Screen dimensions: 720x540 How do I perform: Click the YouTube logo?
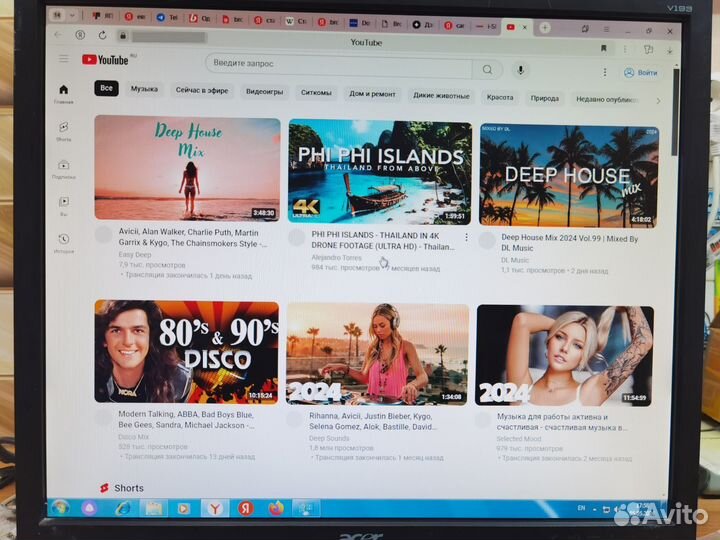[x=105, y=60]
